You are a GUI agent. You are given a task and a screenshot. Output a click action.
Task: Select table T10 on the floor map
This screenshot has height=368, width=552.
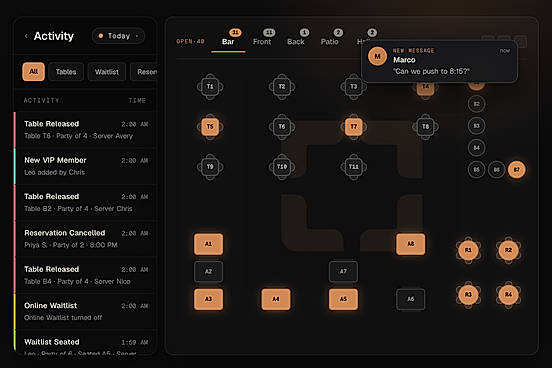(x=282, y=167)
